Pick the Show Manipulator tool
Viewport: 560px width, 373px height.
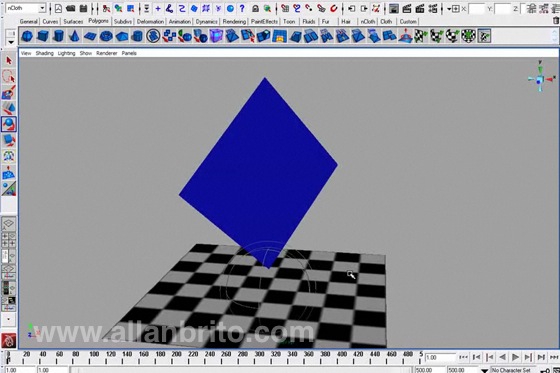point(9,189)
